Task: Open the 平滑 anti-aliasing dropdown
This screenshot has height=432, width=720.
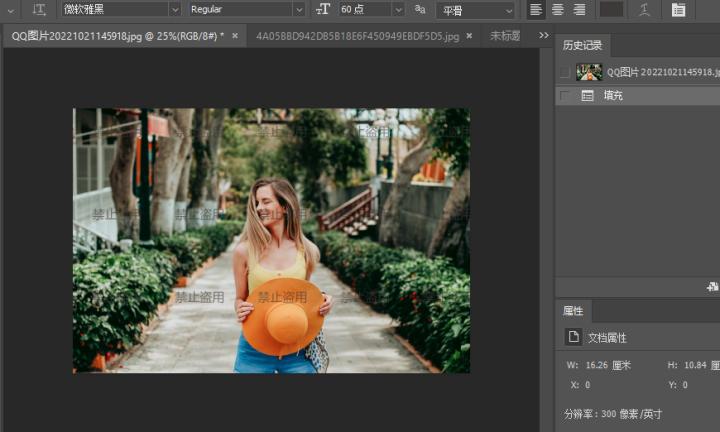Action: [476, 9]
